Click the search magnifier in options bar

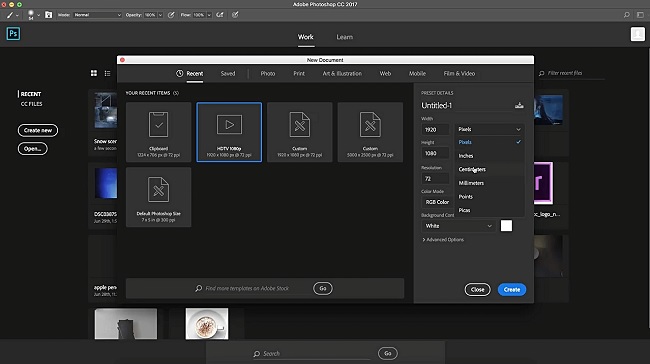point(626,15)
